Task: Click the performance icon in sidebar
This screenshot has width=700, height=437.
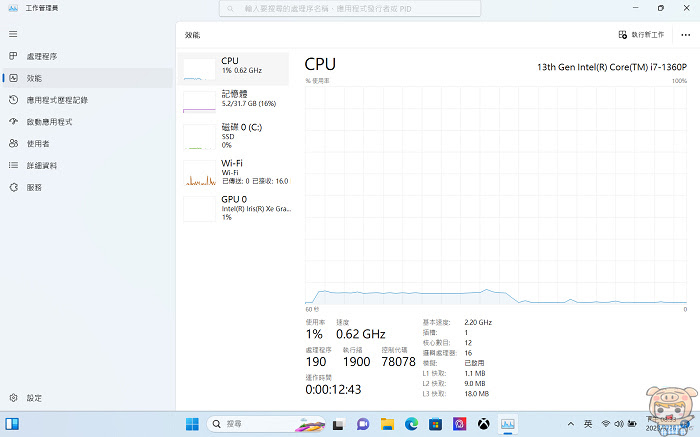Action: point(13,78)
